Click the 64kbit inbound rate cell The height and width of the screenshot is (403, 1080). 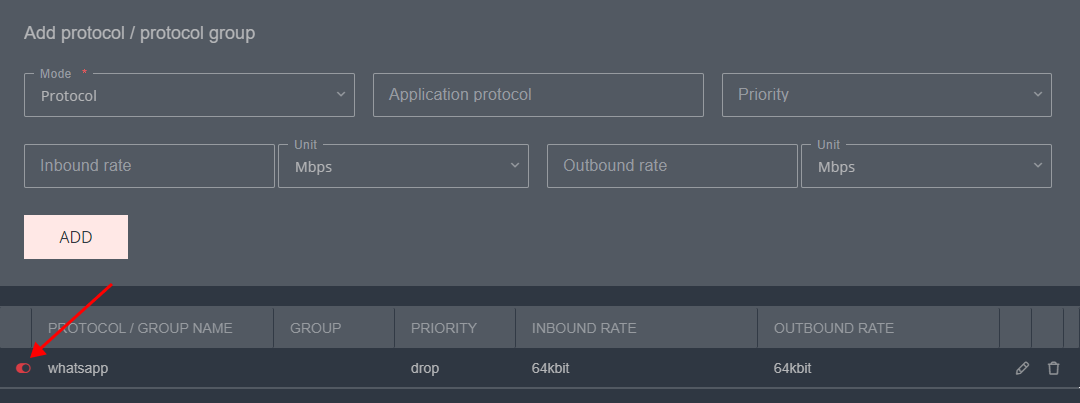[551, 368]
